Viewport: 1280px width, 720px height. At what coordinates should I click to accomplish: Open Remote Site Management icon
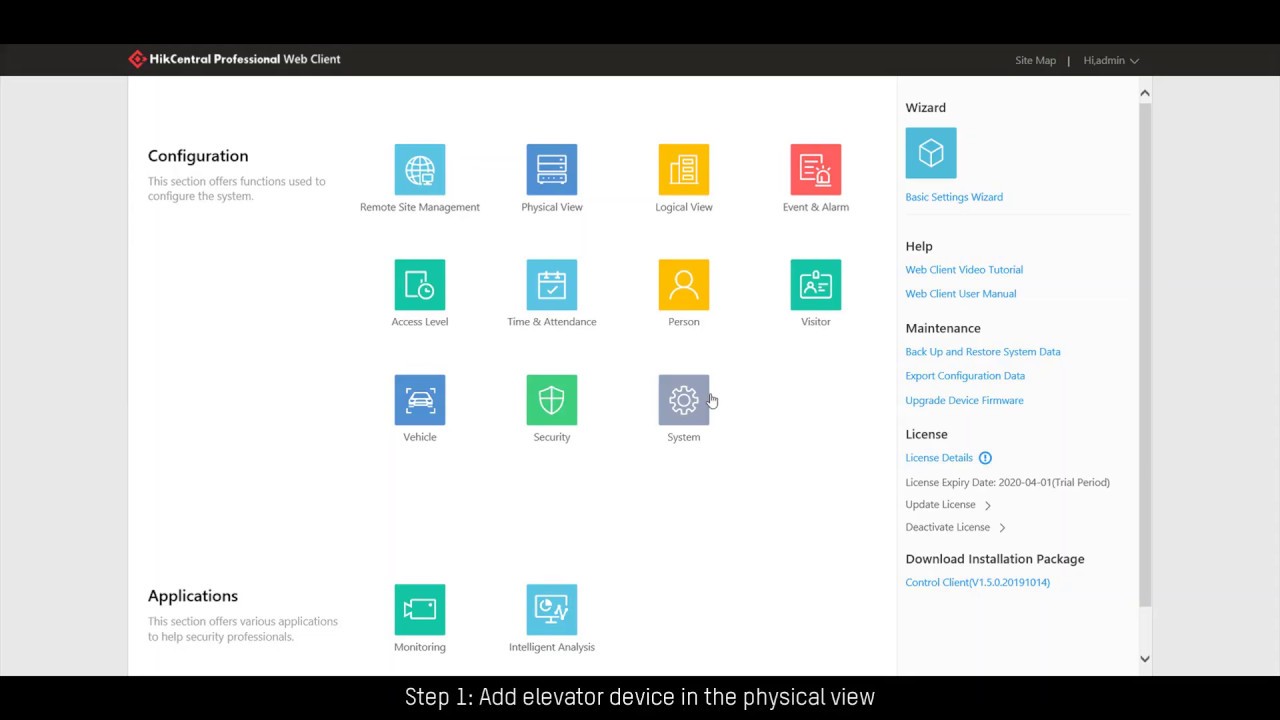point(420,170)
